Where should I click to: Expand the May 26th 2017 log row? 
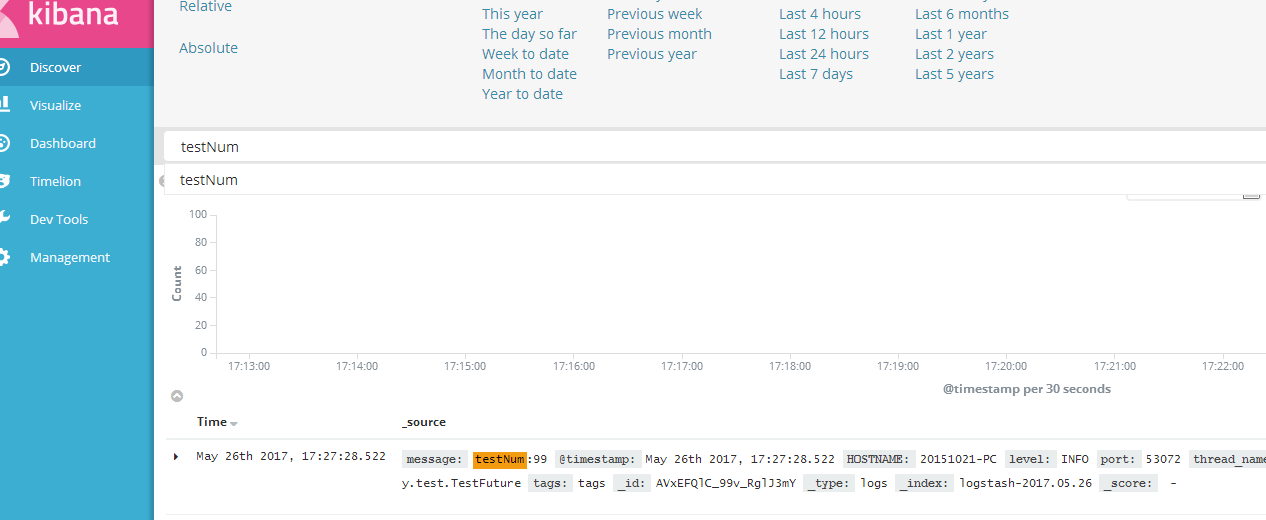[176, 457]
